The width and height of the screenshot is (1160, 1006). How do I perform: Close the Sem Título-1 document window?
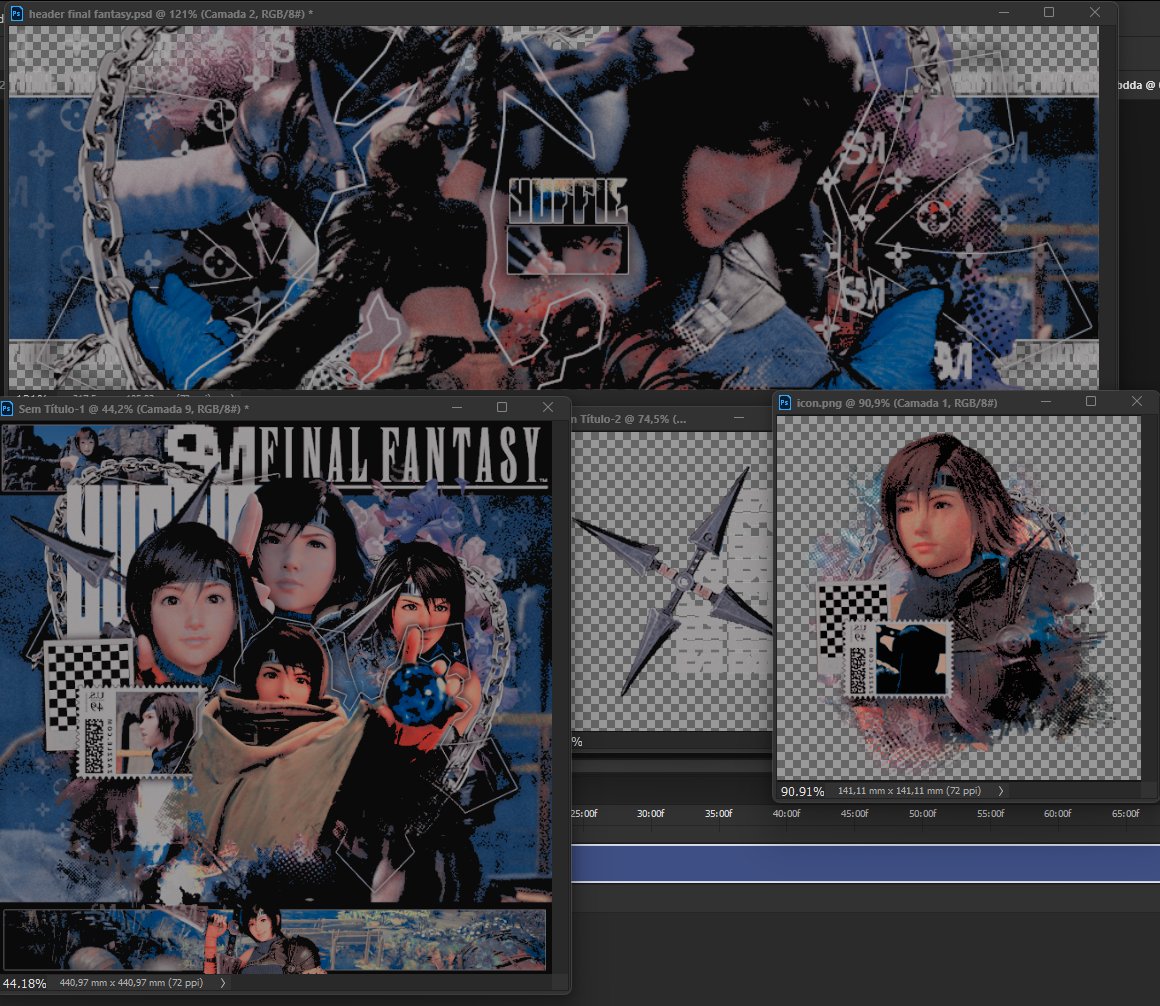(x=548, y=408)
